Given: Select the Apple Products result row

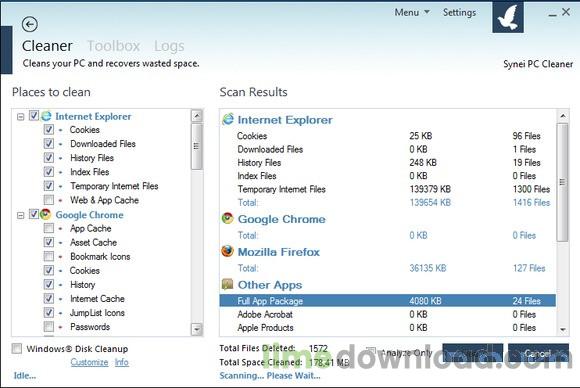Looking at the screenshot, I should tap(388, 328).
